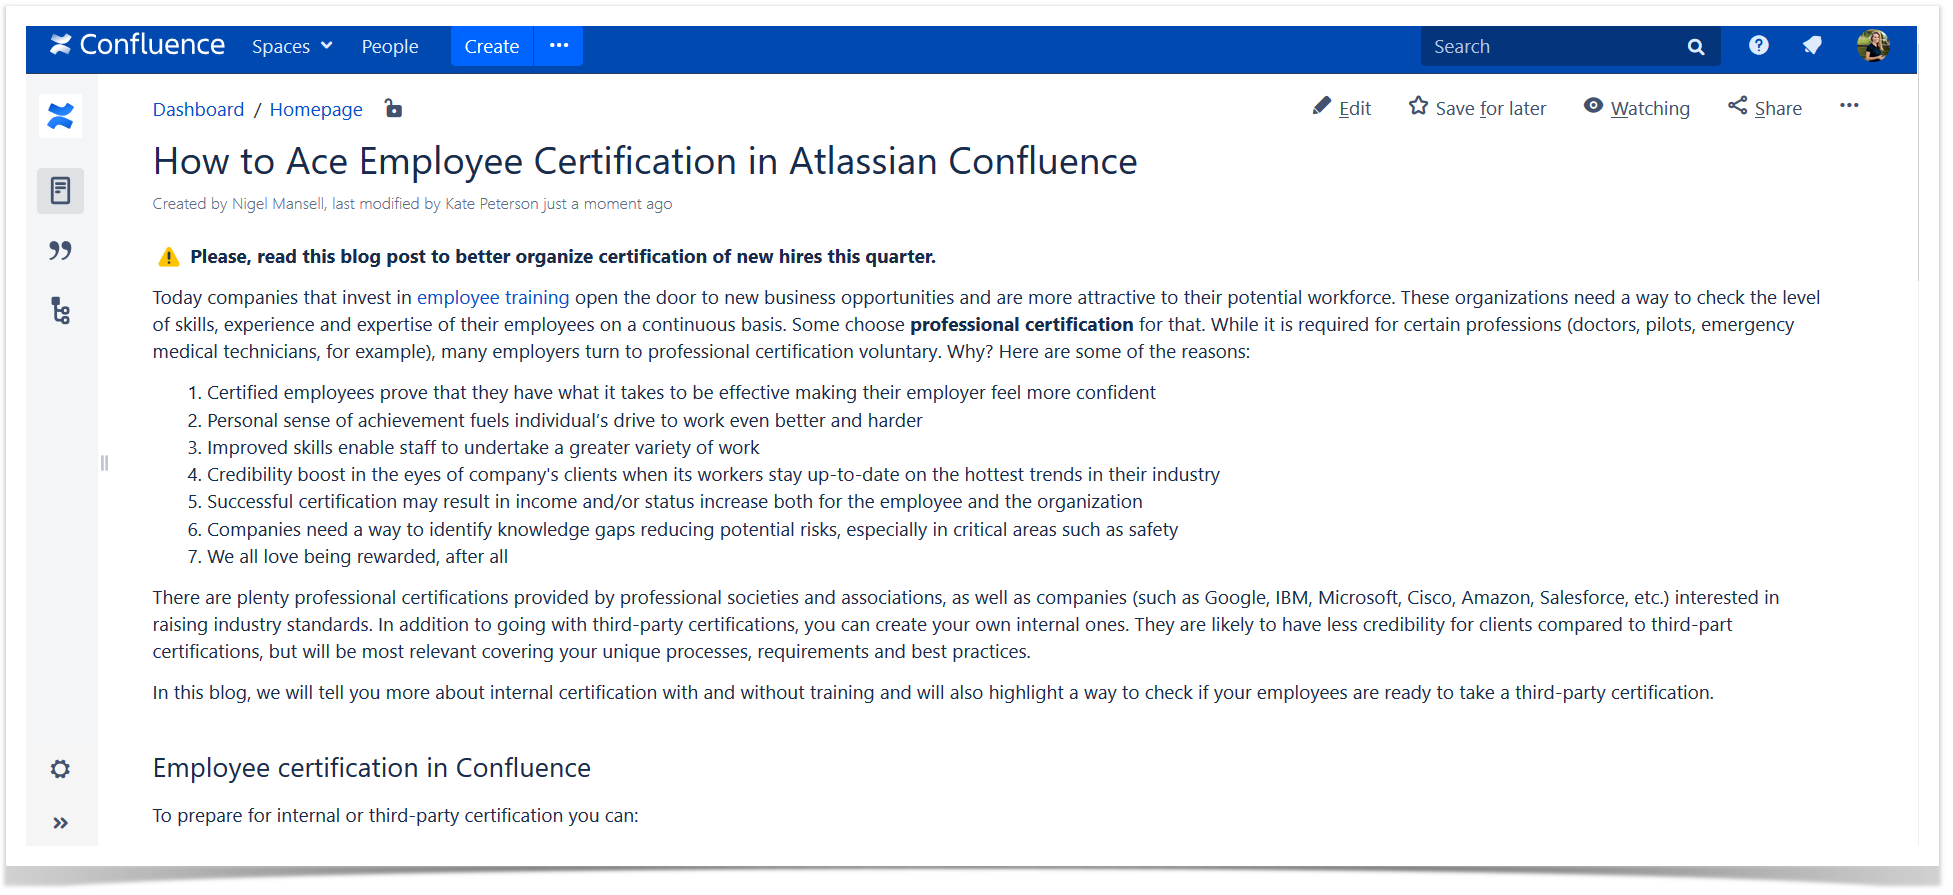Click the page restrictions padlock icon

coord(394,109)
